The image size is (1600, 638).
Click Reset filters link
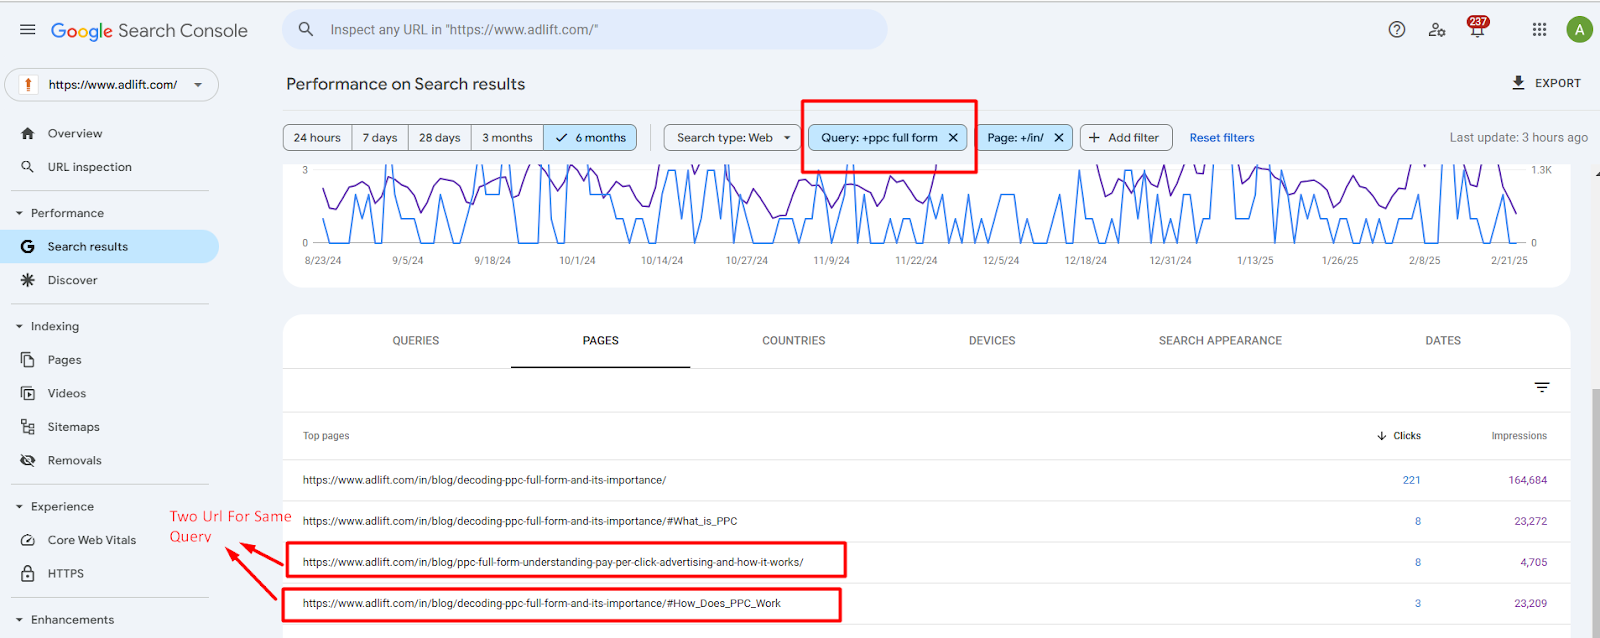[1222, 138]
